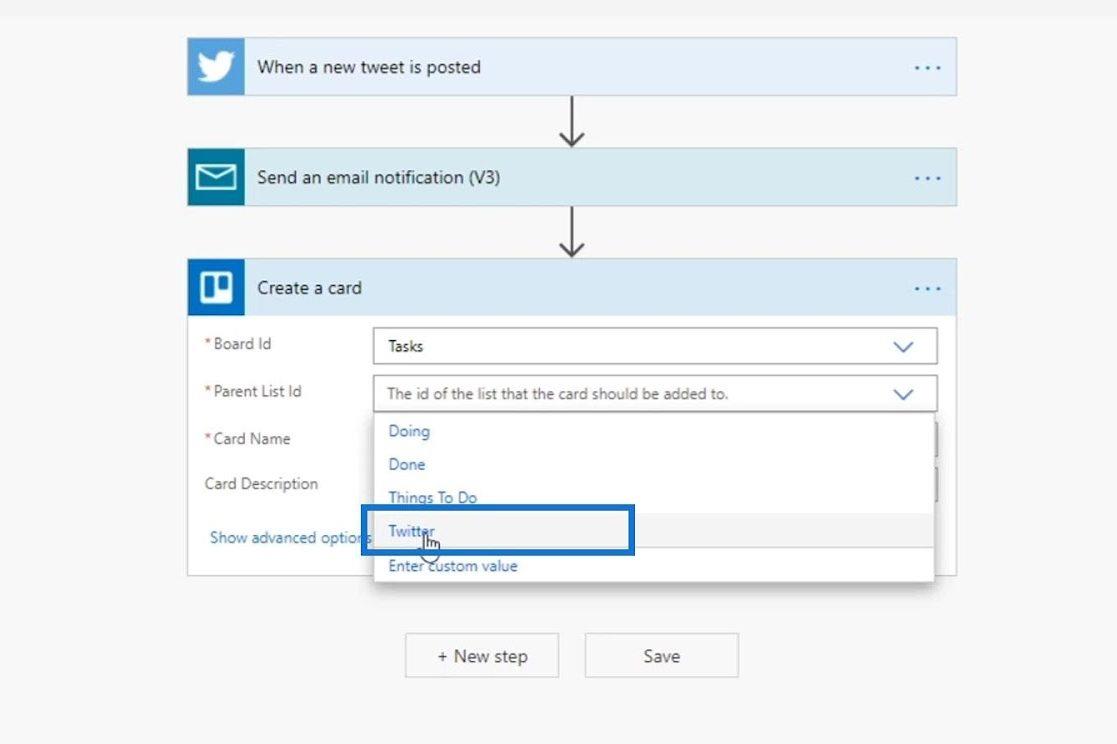Collapse the Parent List Id dropdown chevron
This screenshot has width=1117, height=744.
pyautogui.click(x=903, y=394)
